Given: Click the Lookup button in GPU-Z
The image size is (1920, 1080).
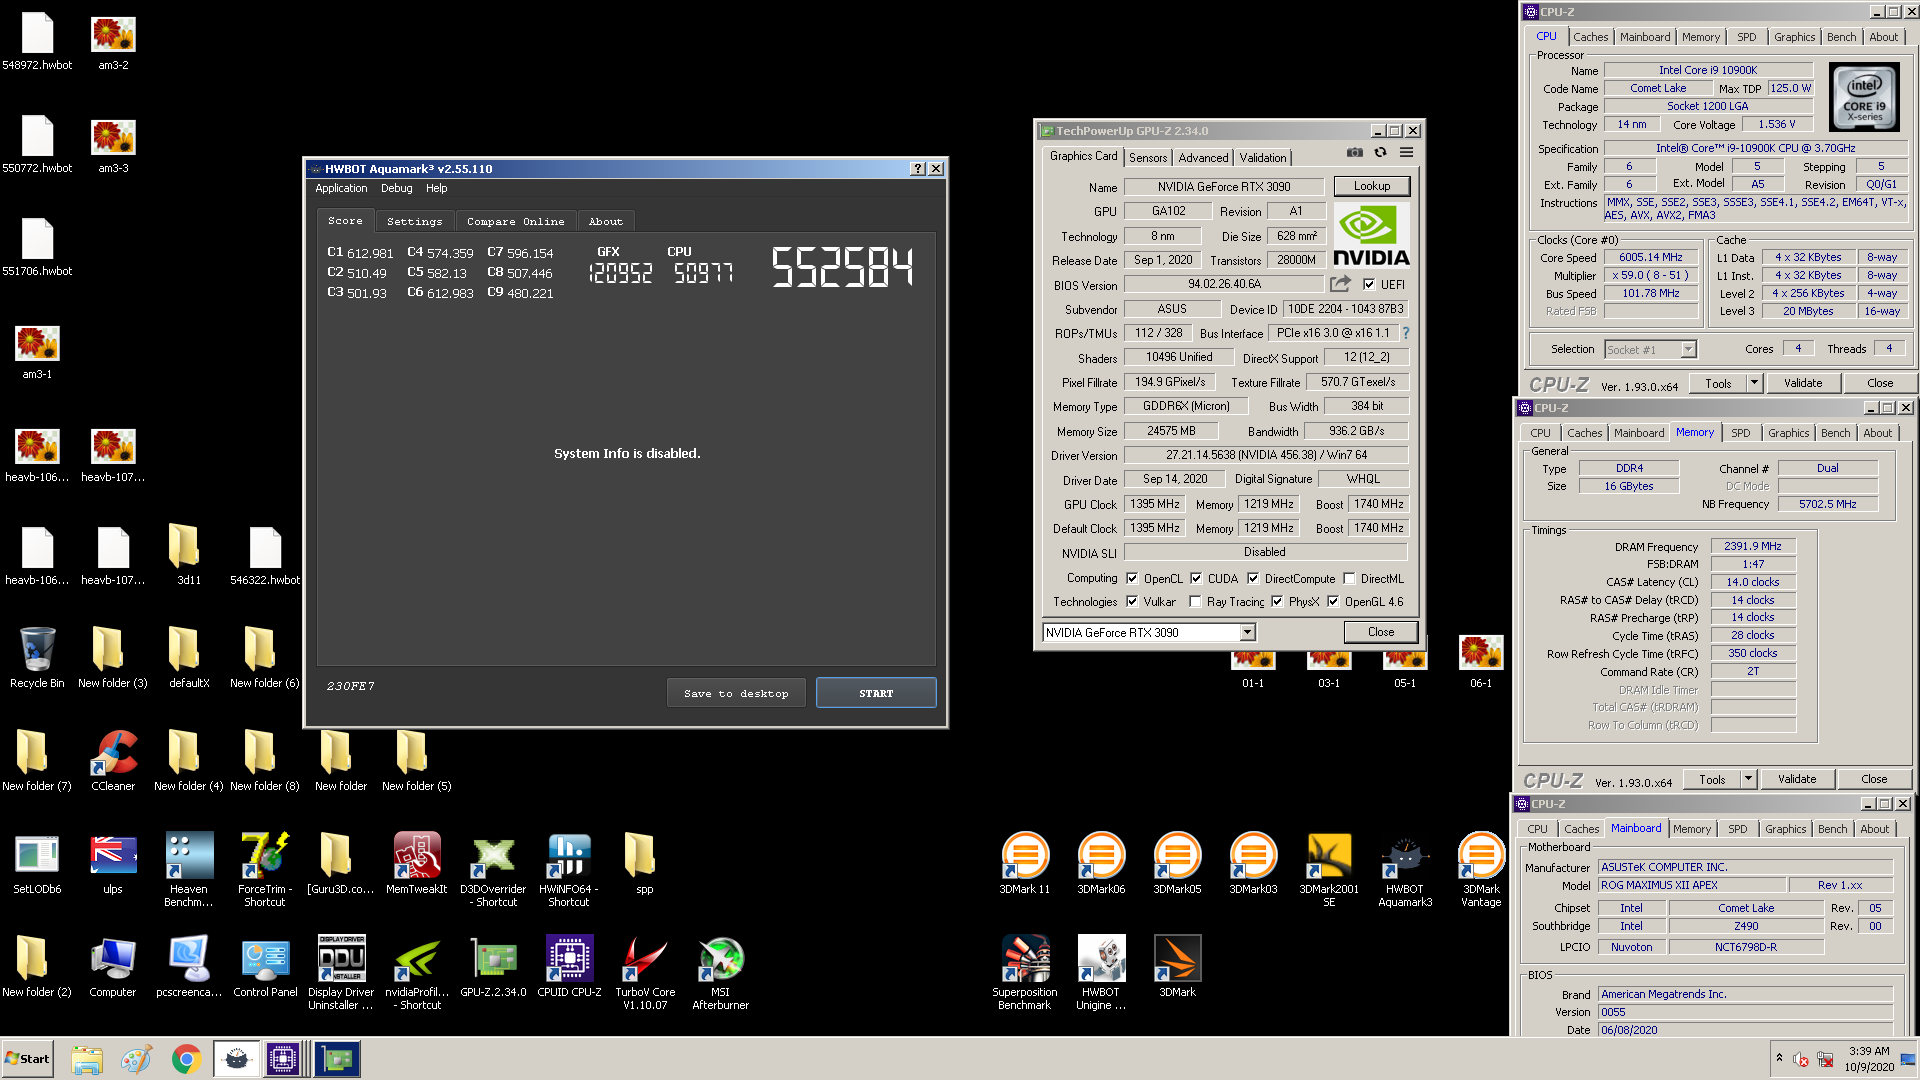Looking at the screenshot, I should click(1371, 186).
